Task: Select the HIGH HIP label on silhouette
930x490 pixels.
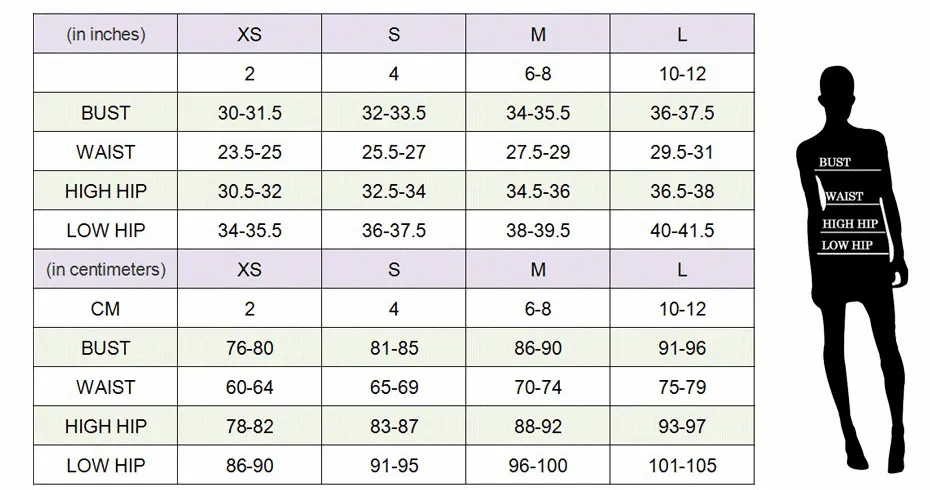Action: point(850,224)
